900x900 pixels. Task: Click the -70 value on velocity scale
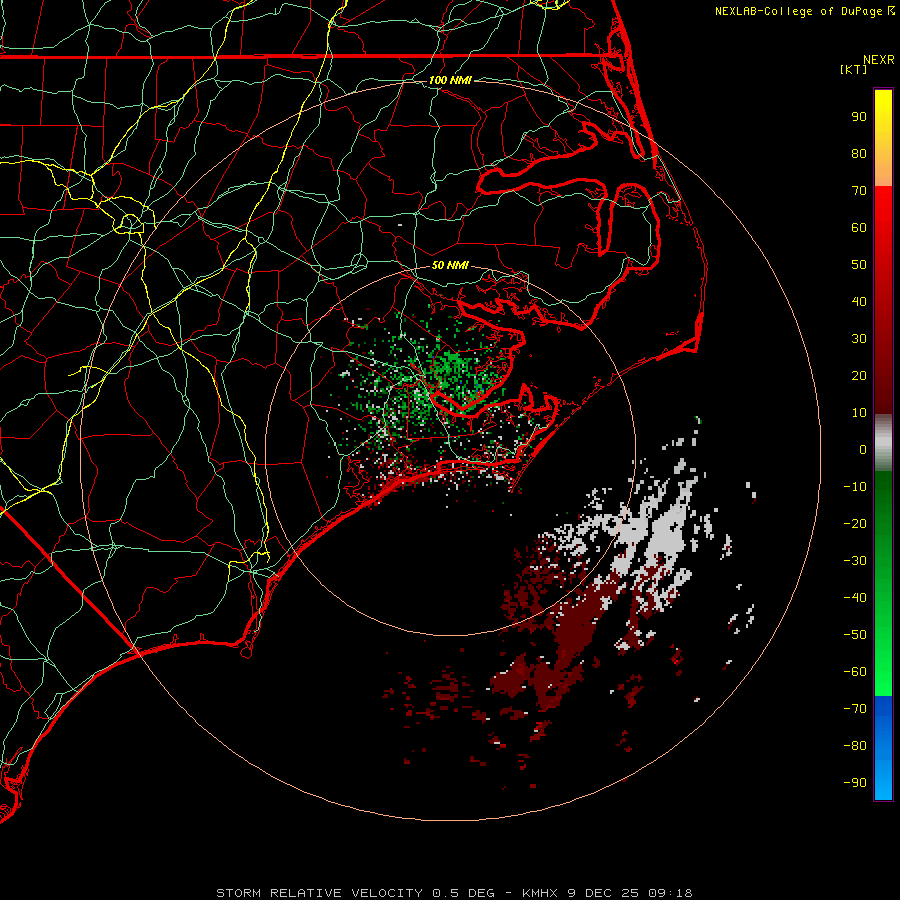click(x=855, y=709)
